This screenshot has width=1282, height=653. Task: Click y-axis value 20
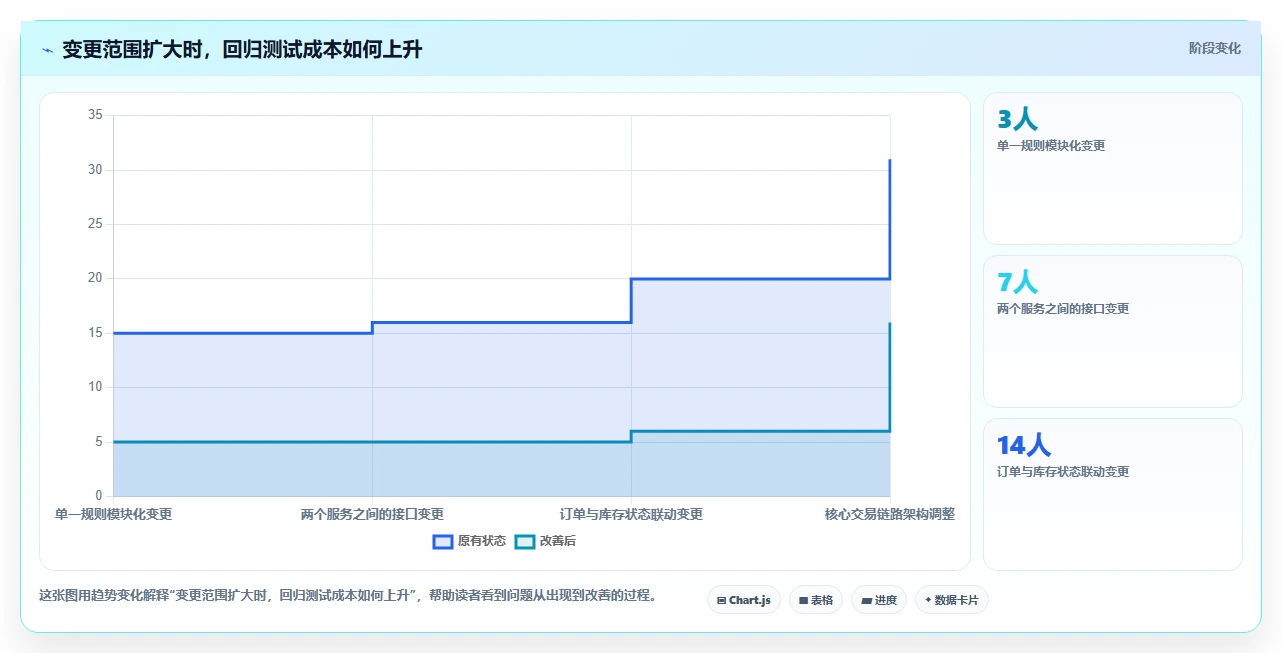pos(95,278)
